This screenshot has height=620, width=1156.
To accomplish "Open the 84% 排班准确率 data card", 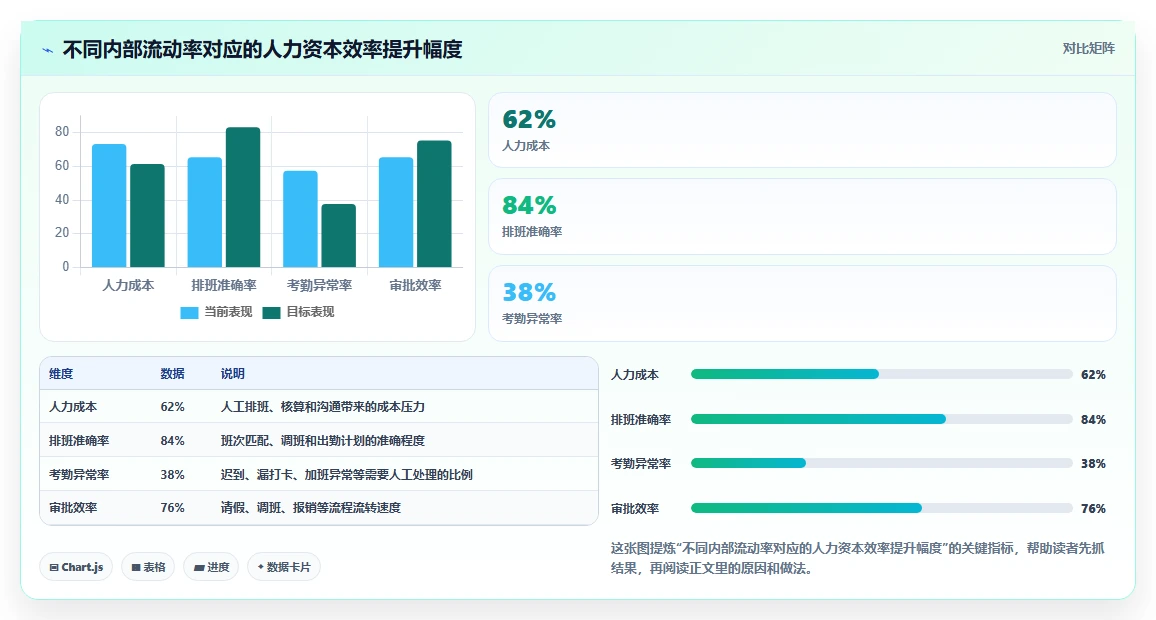I will pyautogui.click(x=802, y=217).
